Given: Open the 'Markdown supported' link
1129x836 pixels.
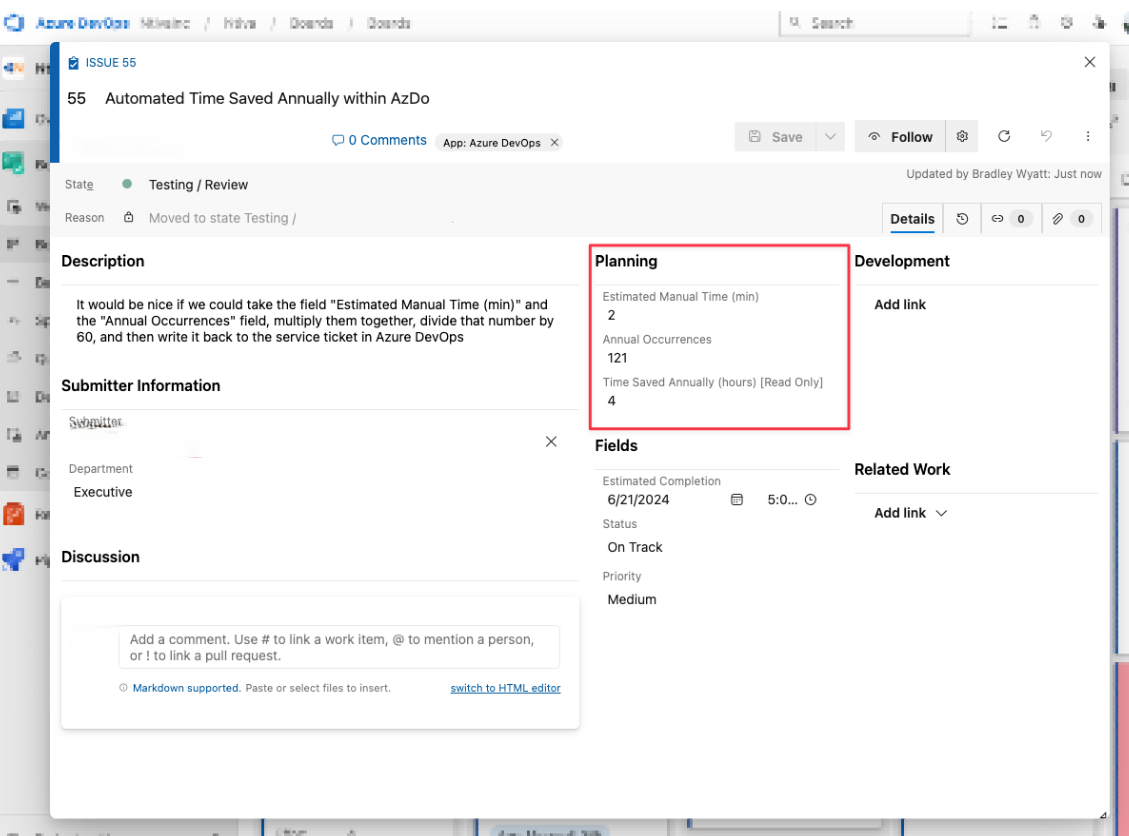Looking at the screenshot, I should 186,688.
